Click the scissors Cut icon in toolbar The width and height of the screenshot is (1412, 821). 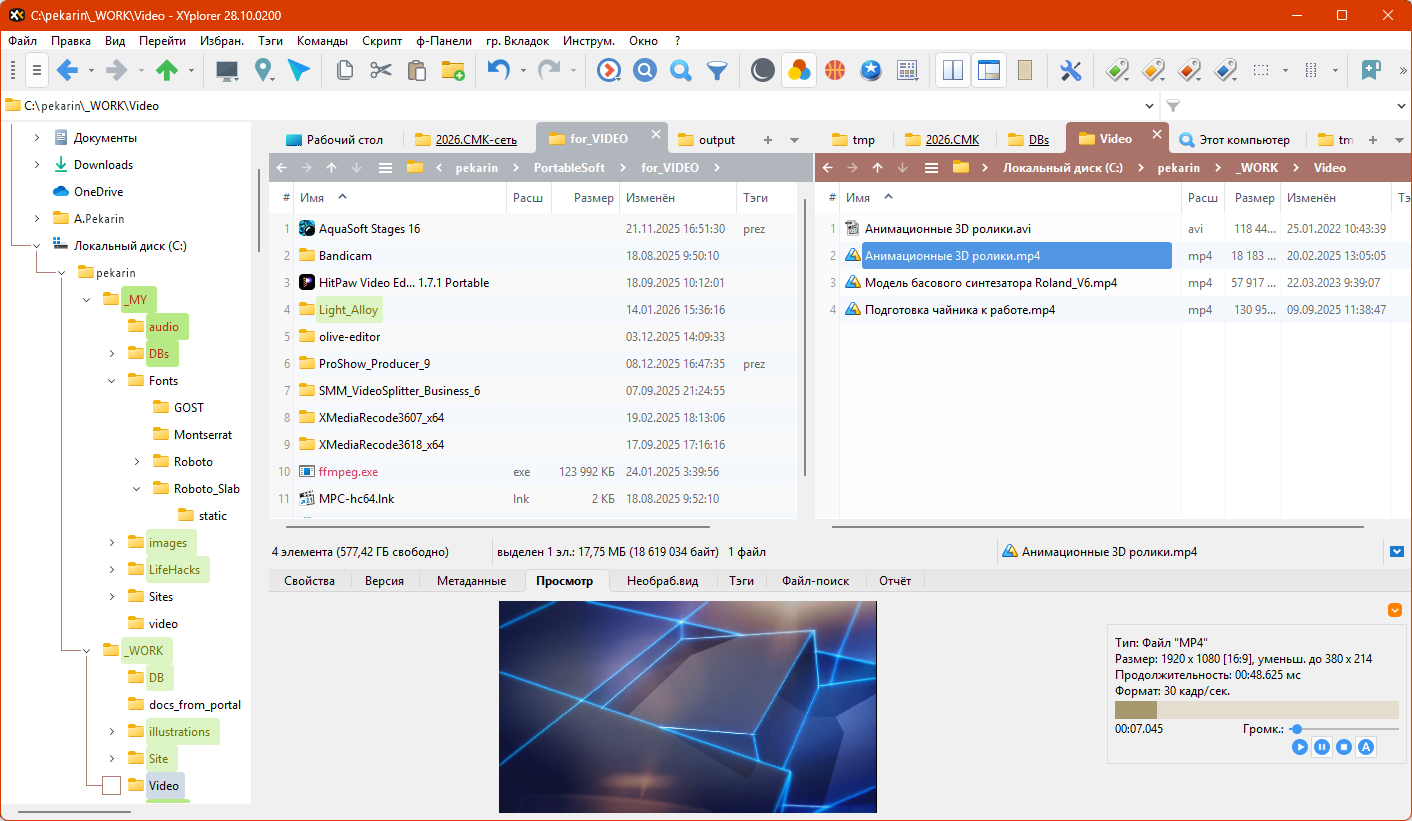380,70
